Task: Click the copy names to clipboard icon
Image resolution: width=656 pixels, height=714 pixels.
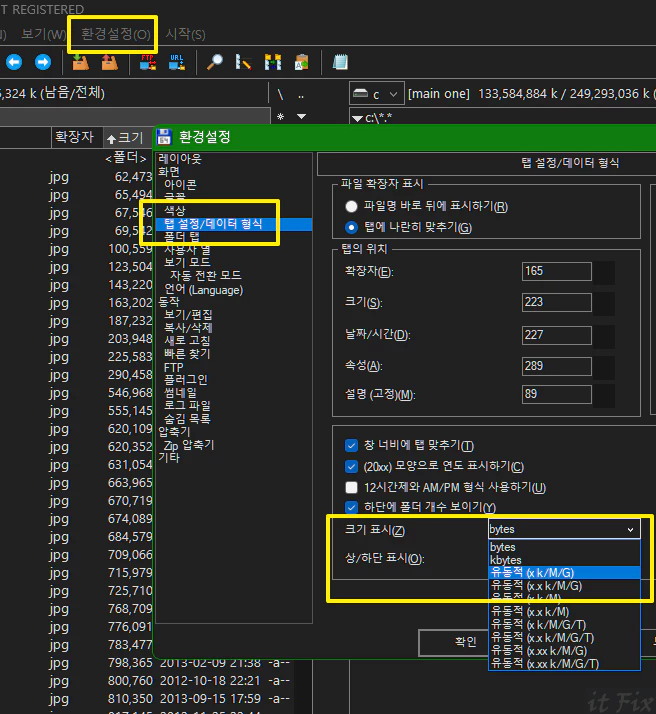Action: click(301, 62)
